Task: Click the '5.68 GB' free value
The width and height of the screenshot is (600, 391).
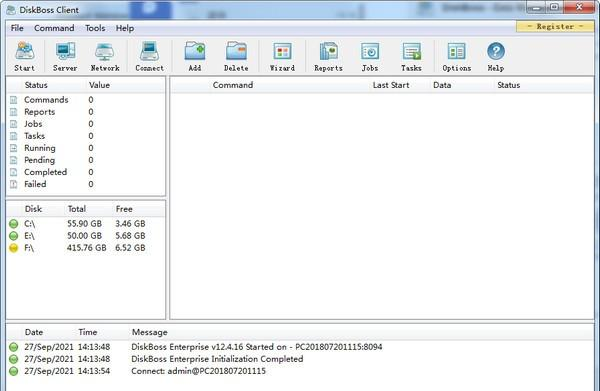Action: coord(130,236)
